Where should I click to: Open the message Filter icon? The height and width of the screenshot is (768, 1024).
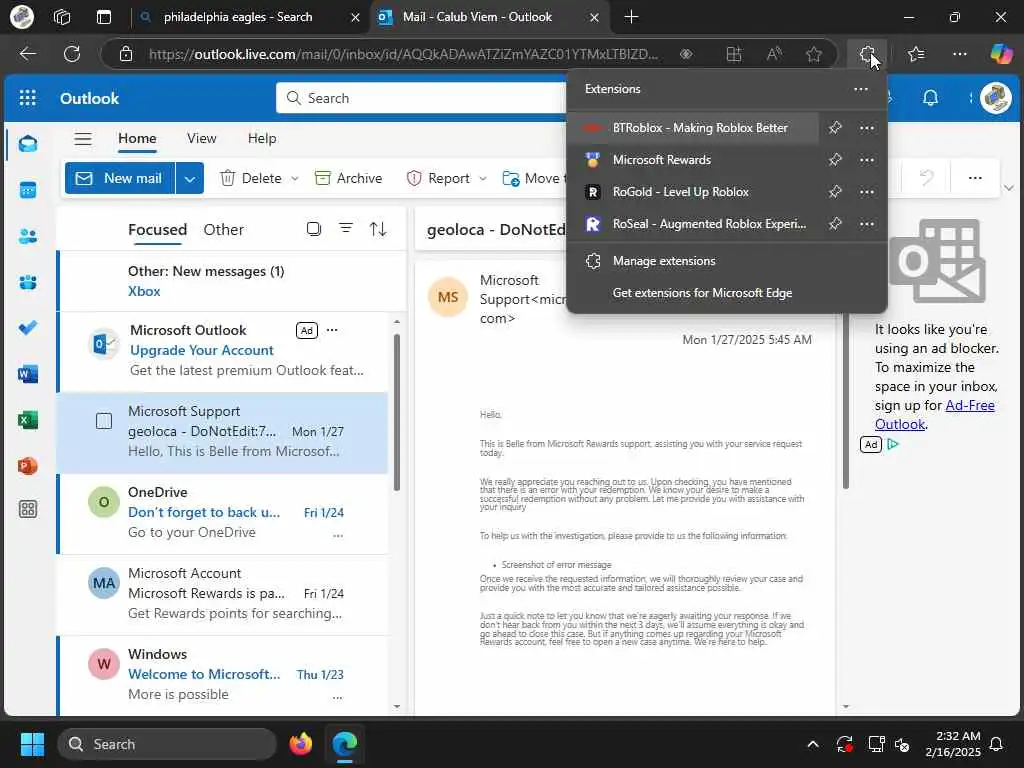[345, 228]
